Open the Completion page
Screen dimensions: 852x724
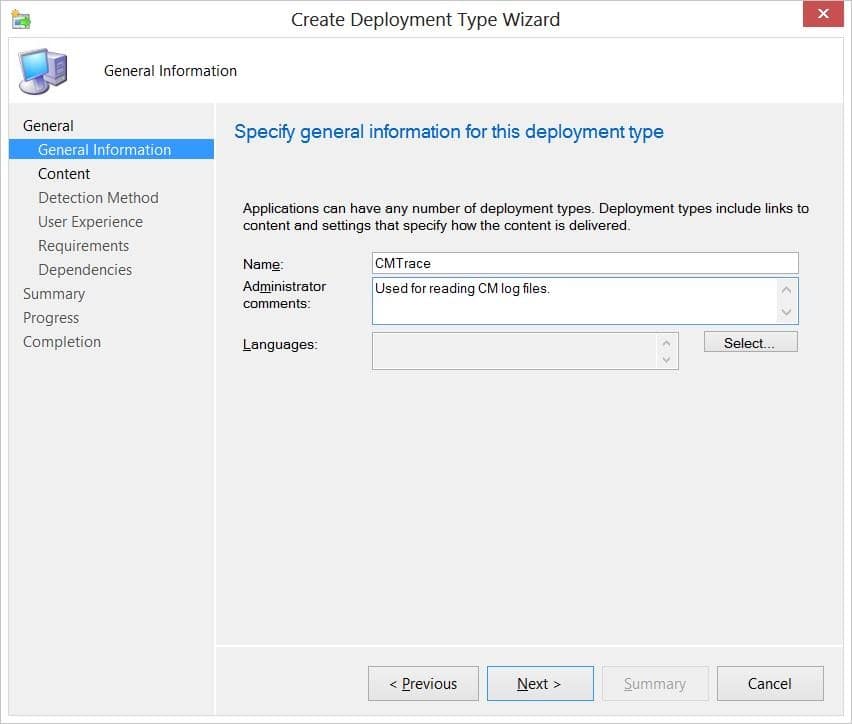61,341
